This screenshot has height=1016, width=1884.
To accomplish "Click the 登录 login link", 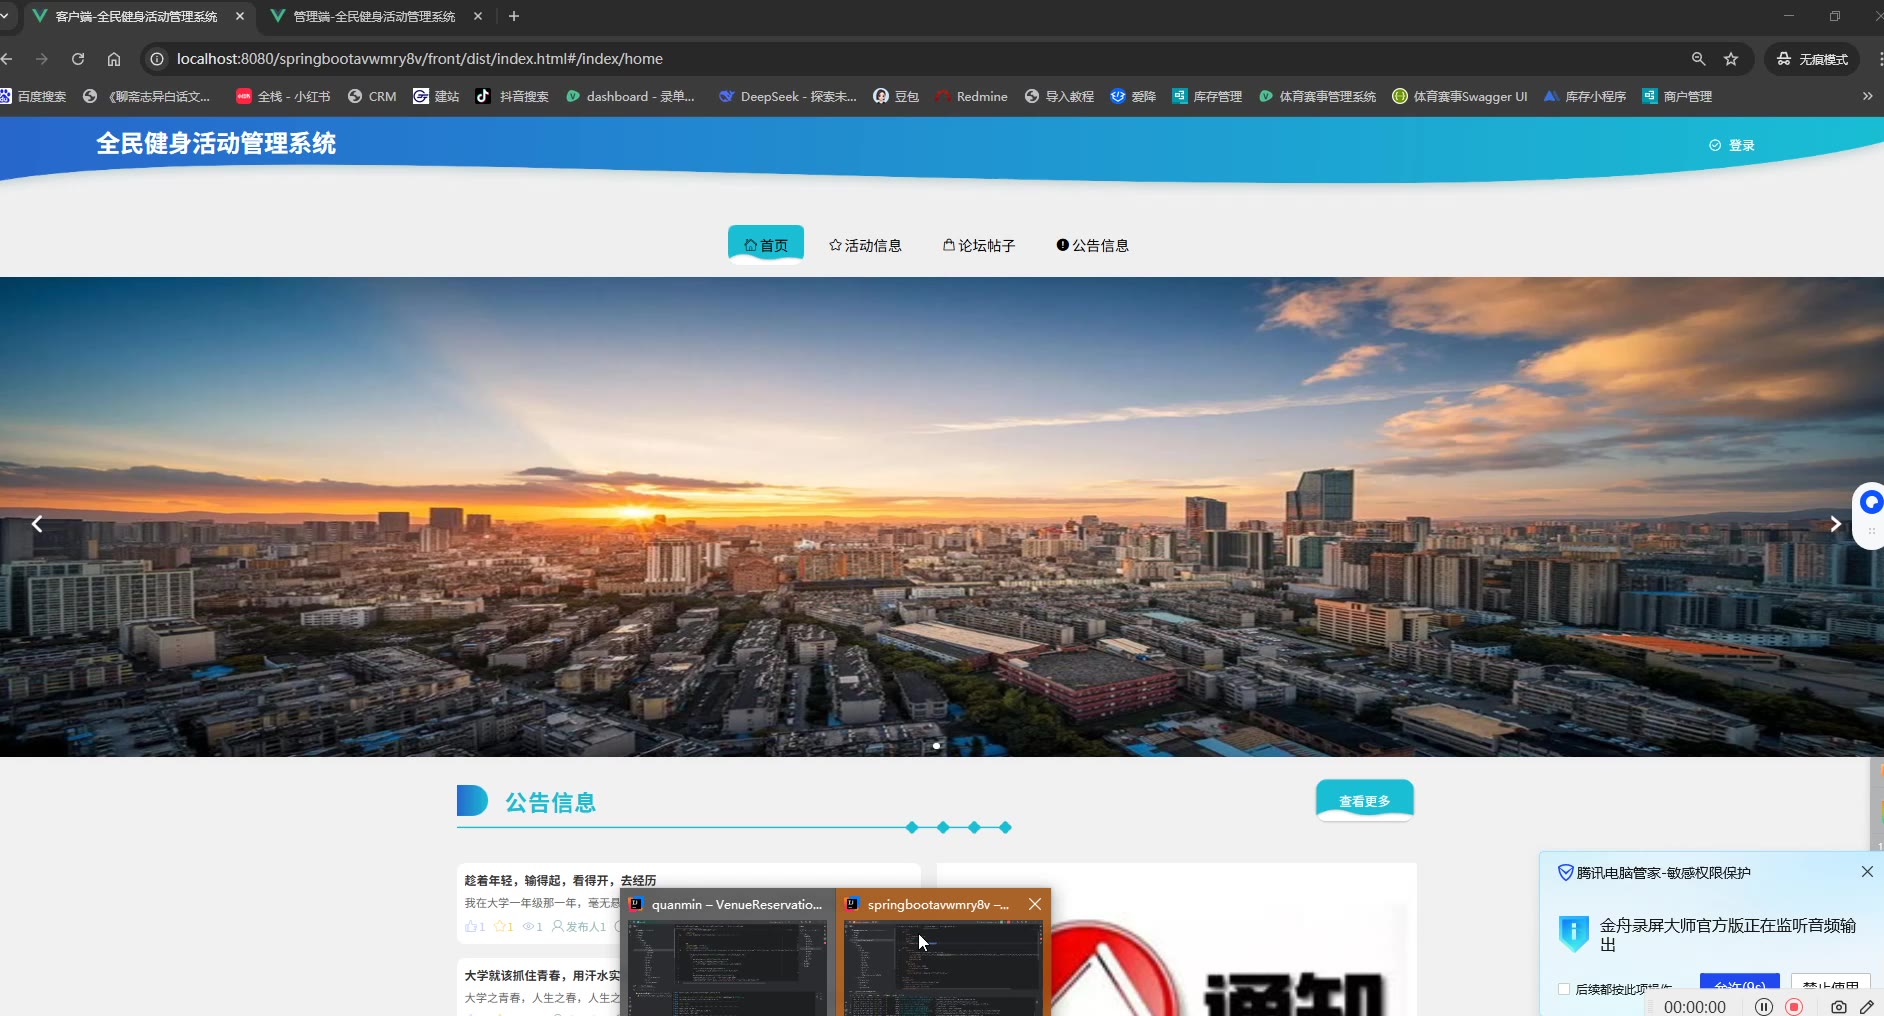I will click(1732, 145).
